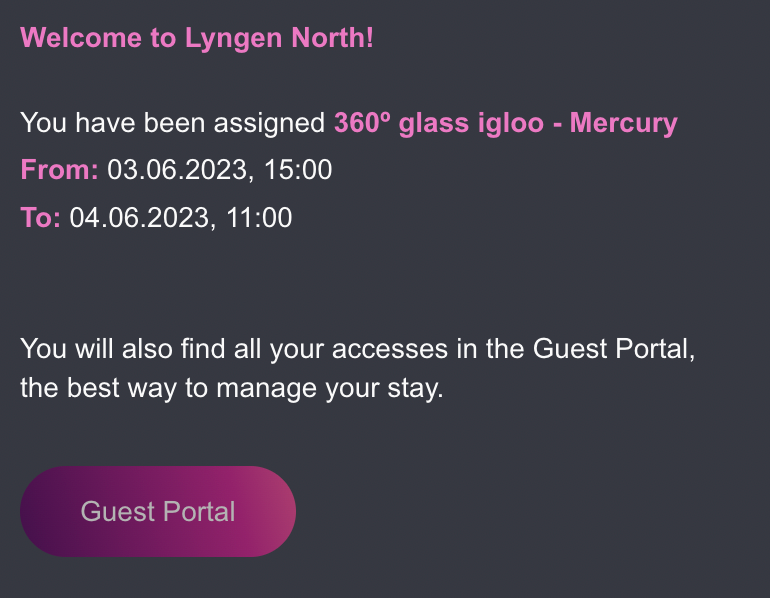The height and width of the screenshot is (598, 770).
Task: Click the pink From: label
Action: coord(59,170)
